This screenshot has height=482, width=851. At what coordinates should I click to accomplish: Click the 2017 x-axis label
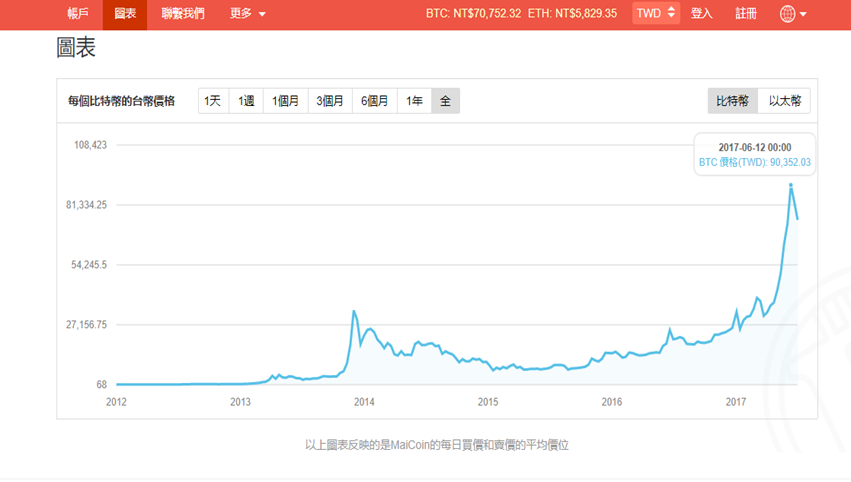coord(735,402)
